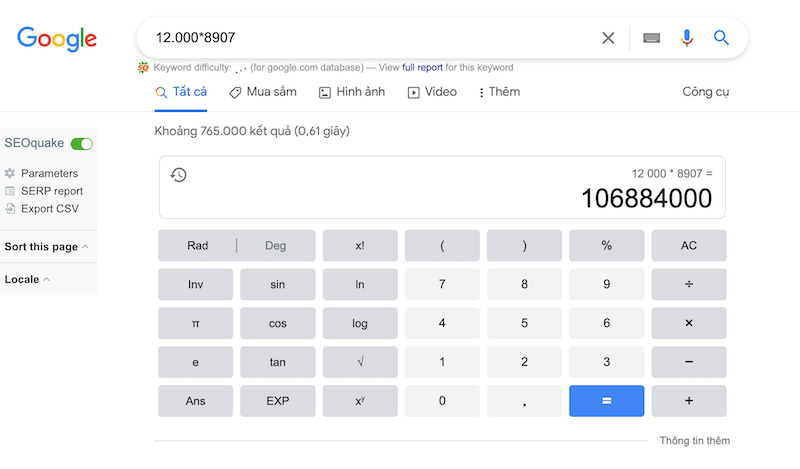Open the on-screen keyboard input tool

pos(652,38)
